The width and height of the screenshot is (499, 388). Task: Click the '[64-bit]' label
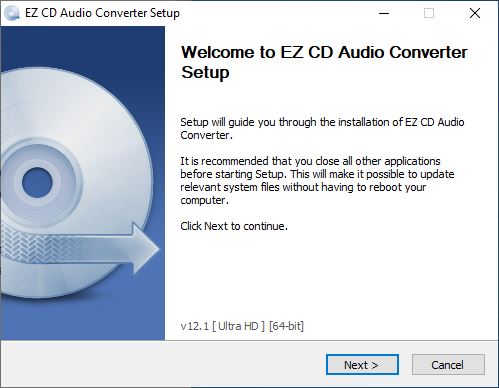pos(286,326)
